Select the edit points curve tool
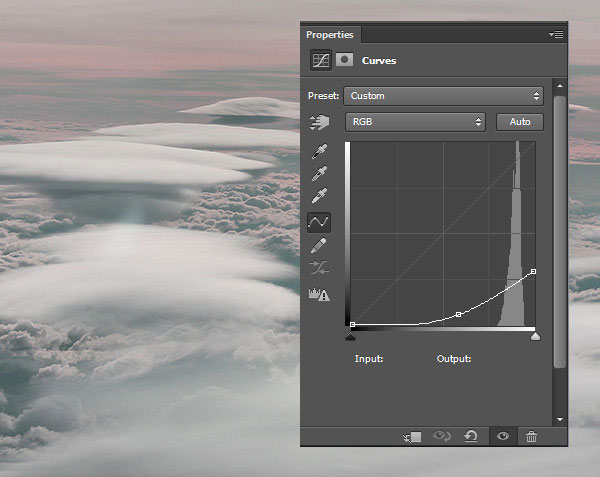 [320, 222]
